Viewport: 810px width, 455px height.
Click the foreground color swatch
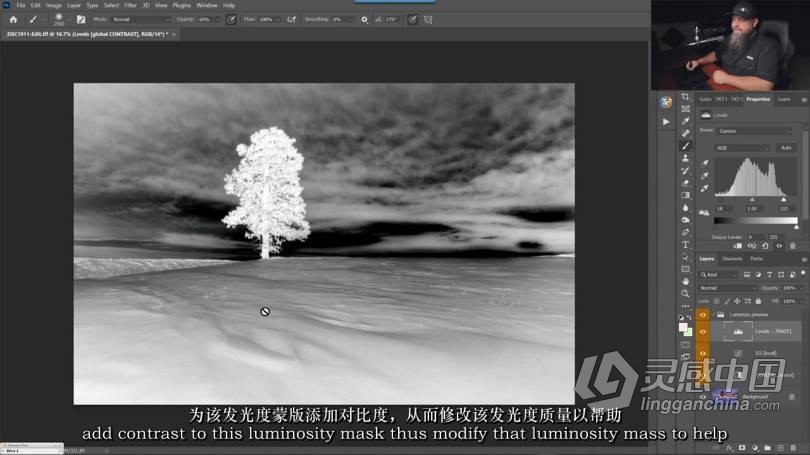[683, 326]
